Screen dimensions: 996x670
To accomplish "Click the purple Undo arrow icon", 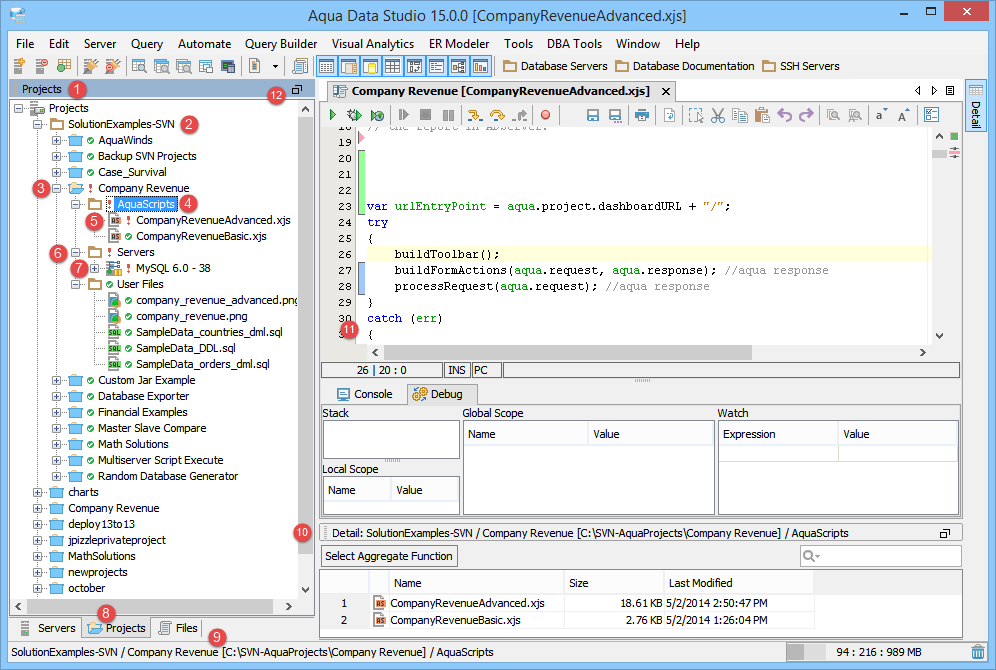I will click(784, 116).
